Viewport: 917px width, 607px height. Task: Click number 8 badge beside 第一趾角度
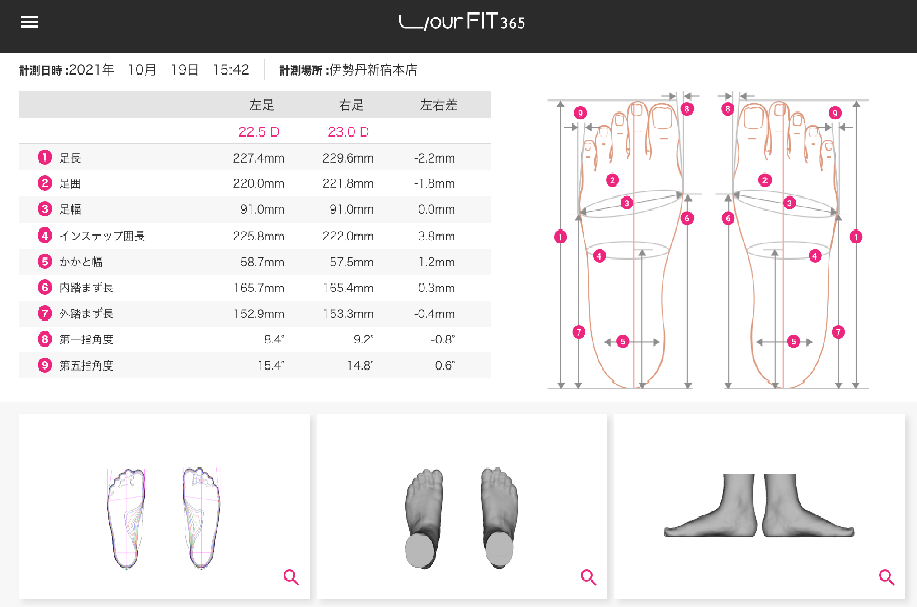45,339
